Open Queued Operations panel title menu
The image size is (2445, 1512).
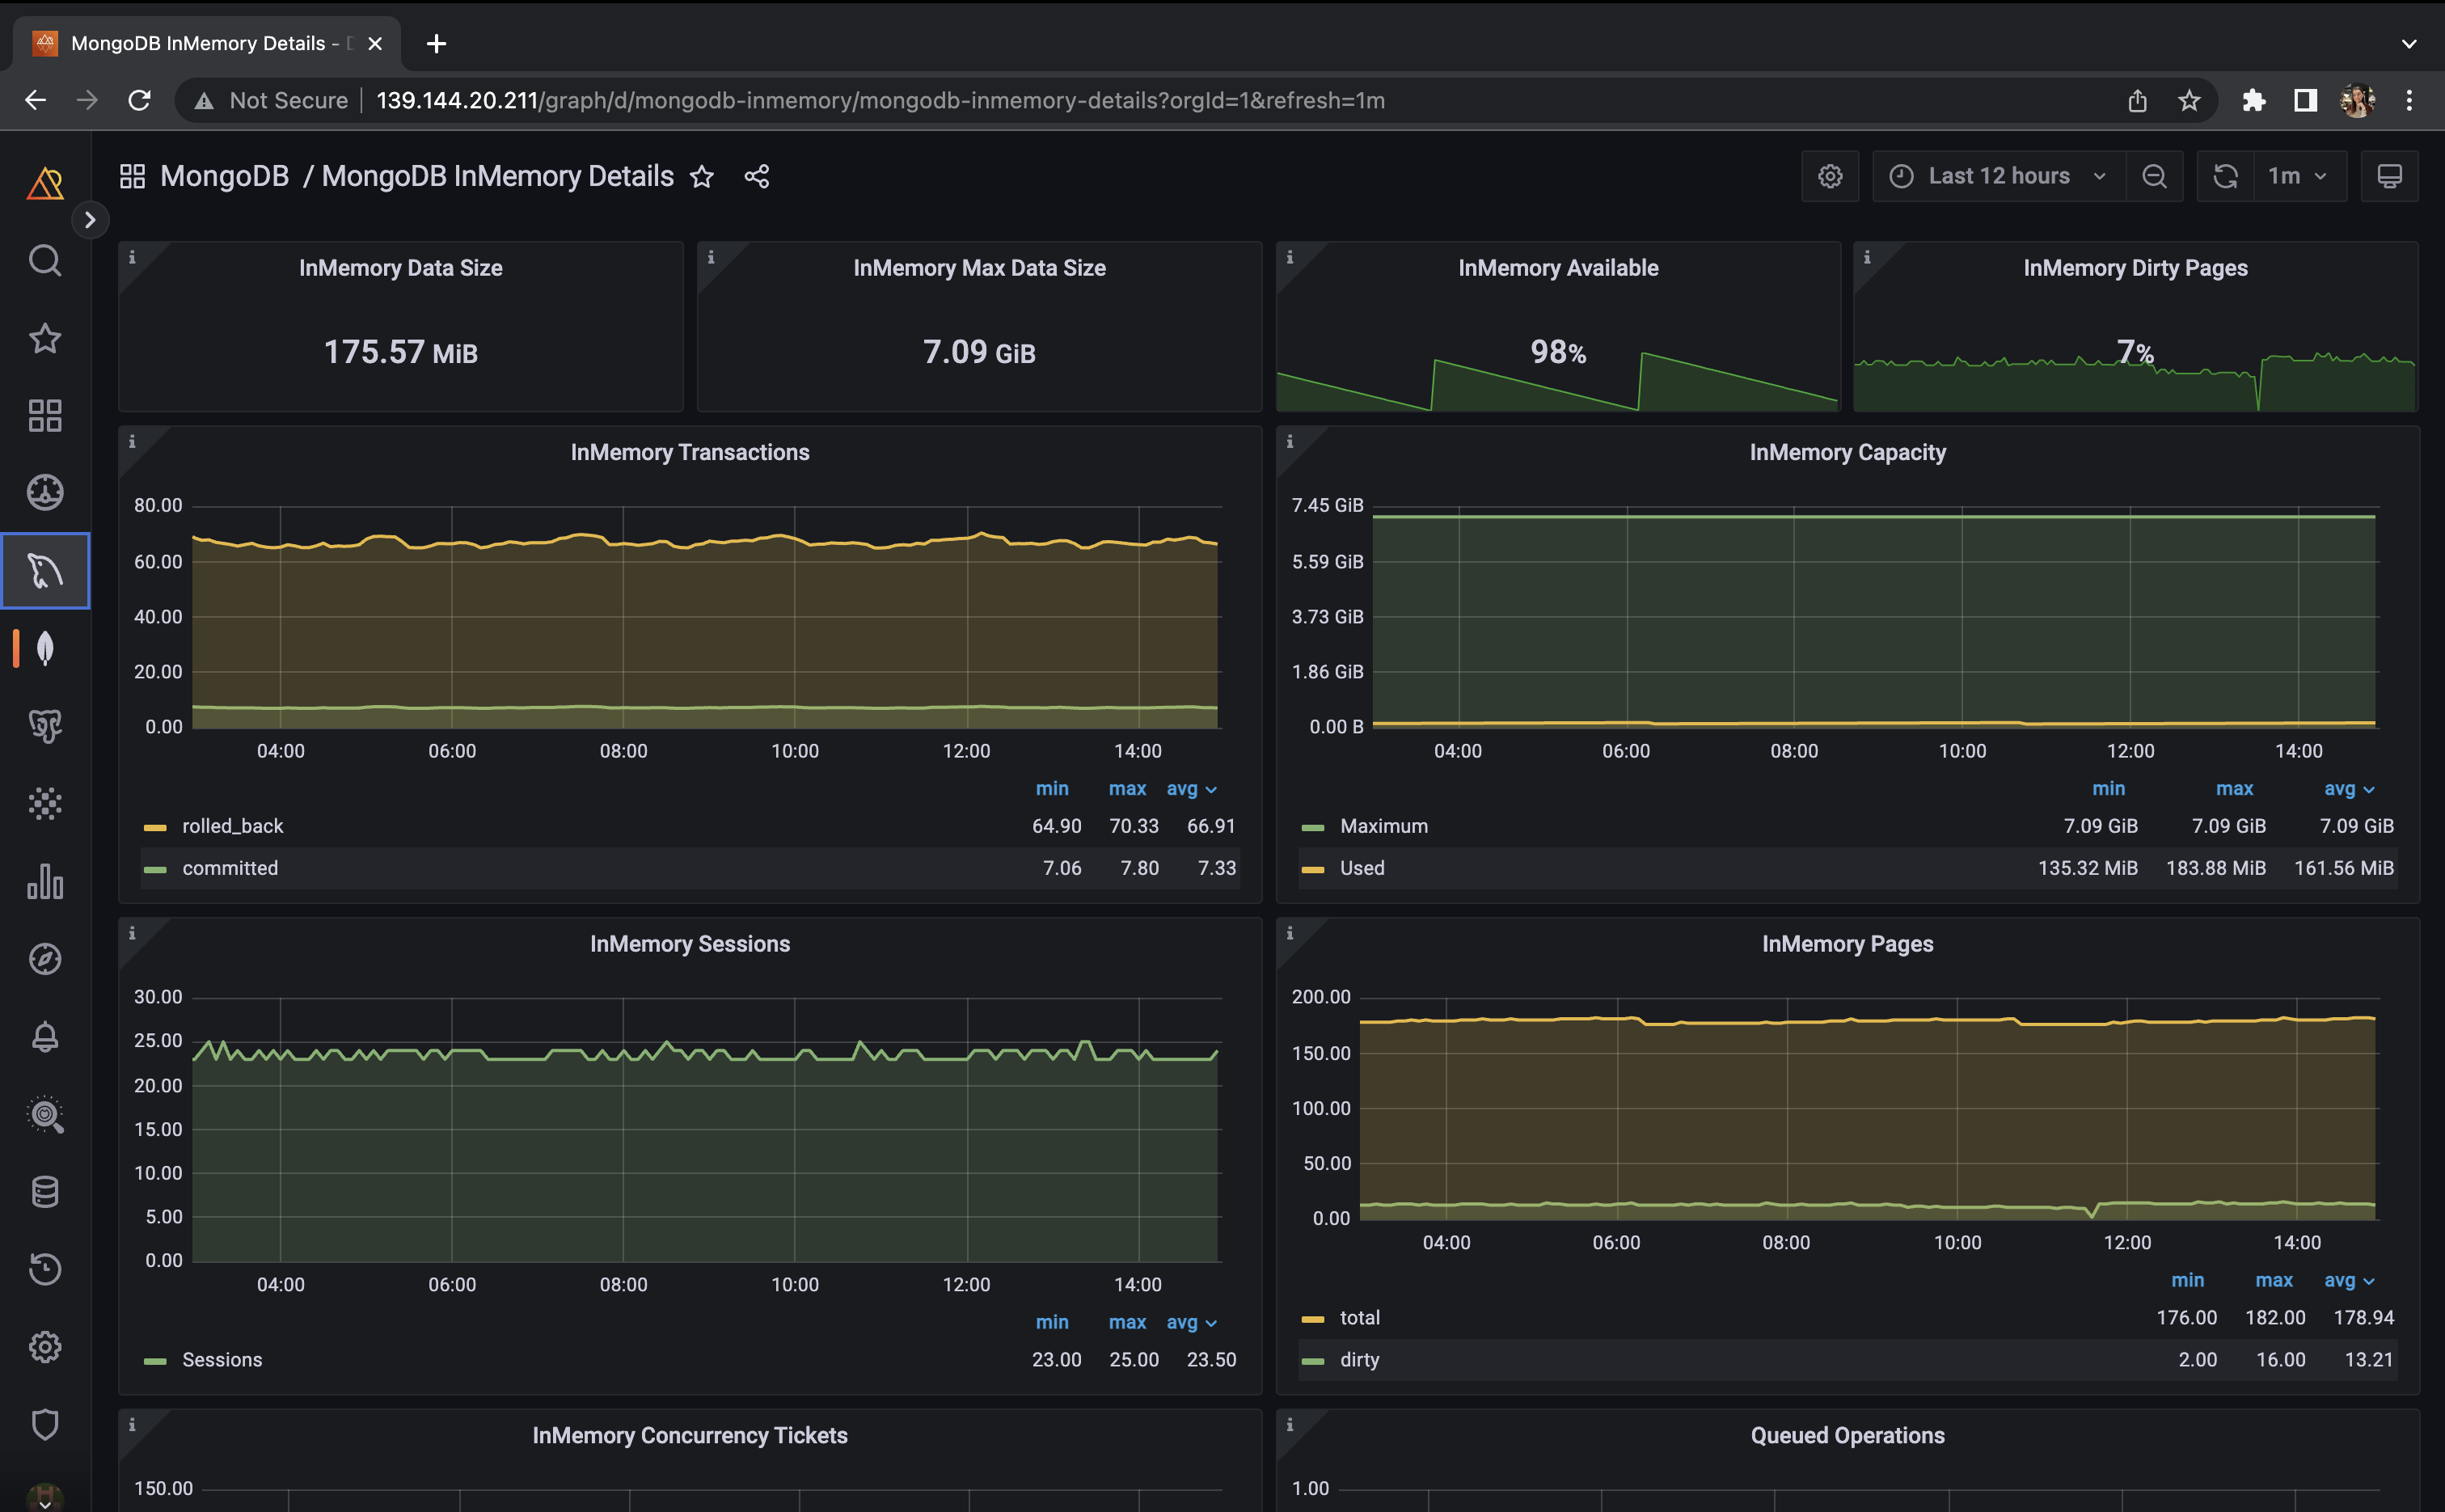(1847, 1436)
